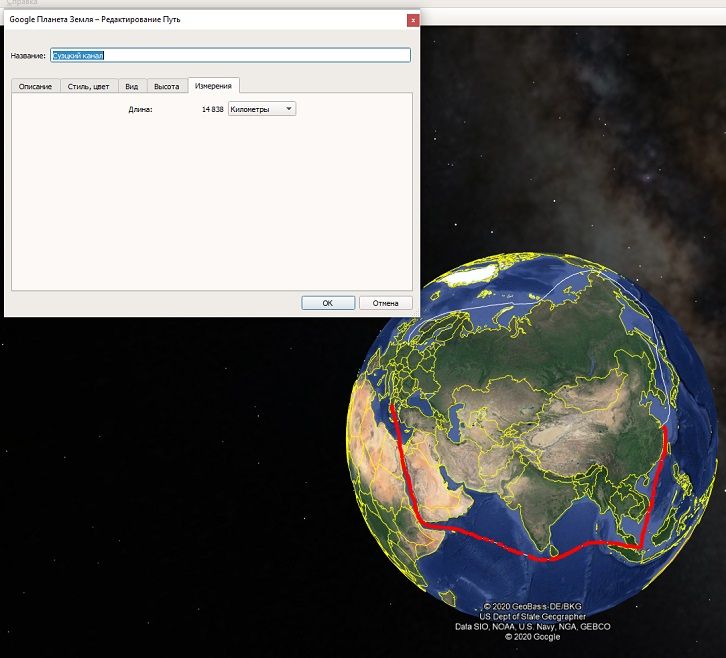
Task: Select the Измерения tab
Action: pos(213,86)
